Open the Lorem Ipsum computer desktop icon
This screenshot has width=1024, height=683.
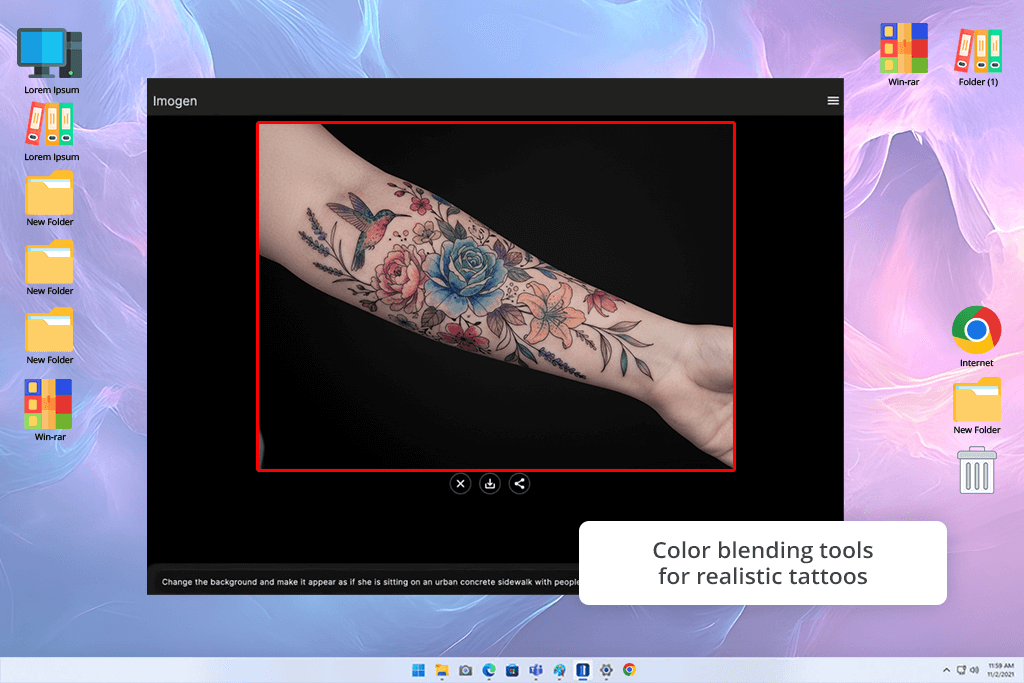[51, 61]
